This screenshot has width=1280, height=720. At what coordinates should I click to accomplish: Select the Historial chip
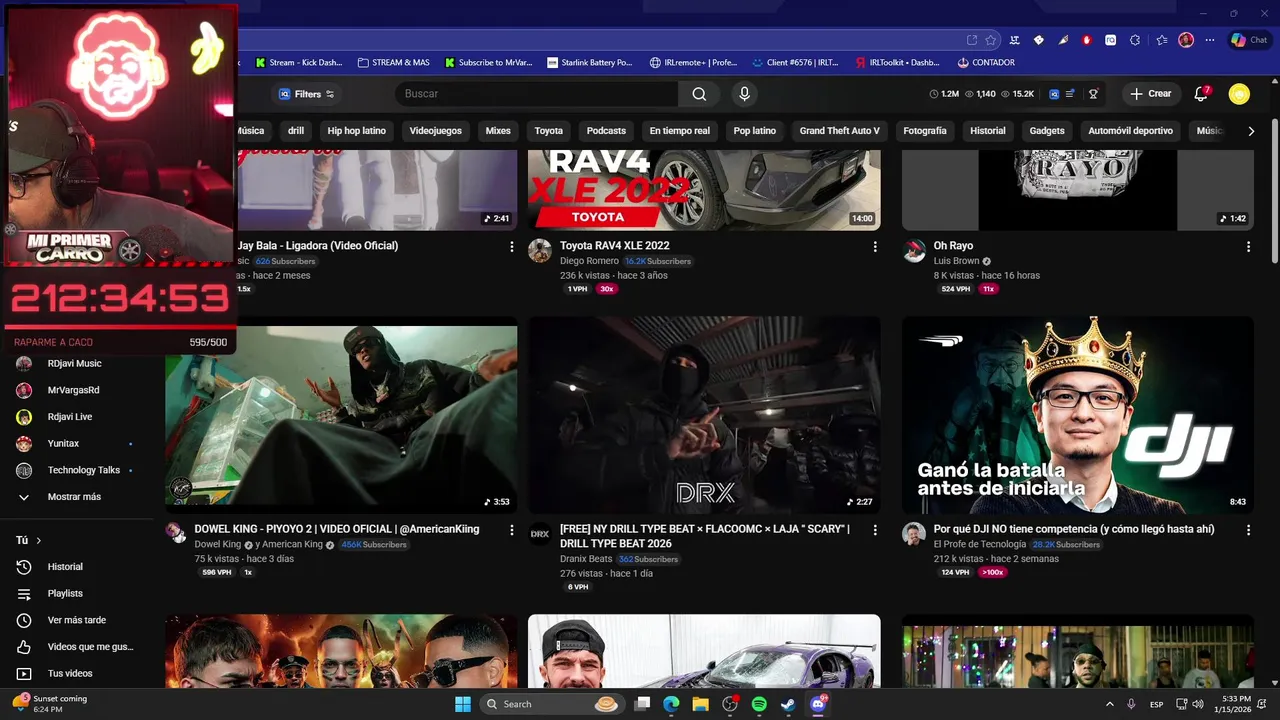(988, 131)
